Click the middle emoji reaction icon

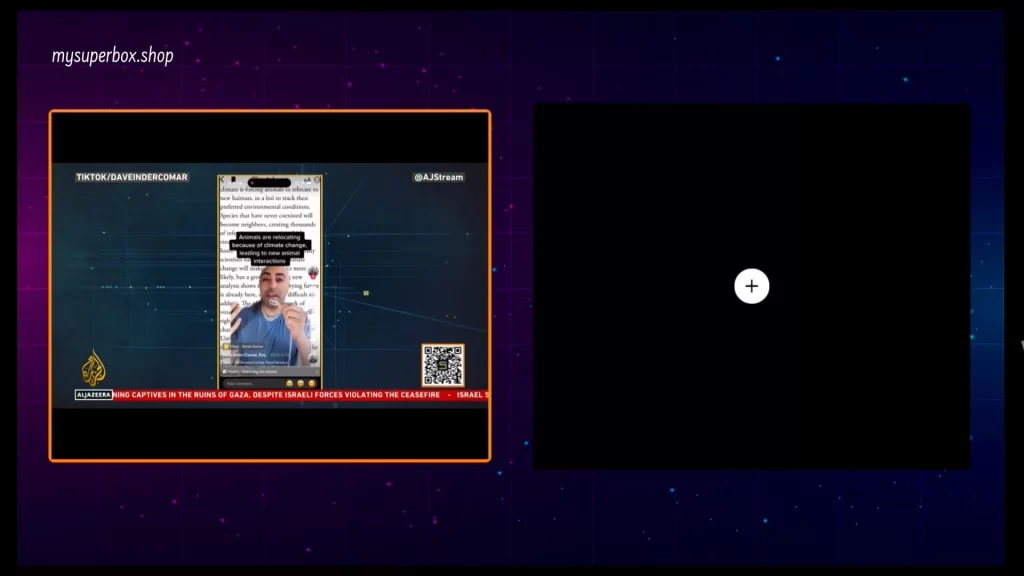pos(300,383)
